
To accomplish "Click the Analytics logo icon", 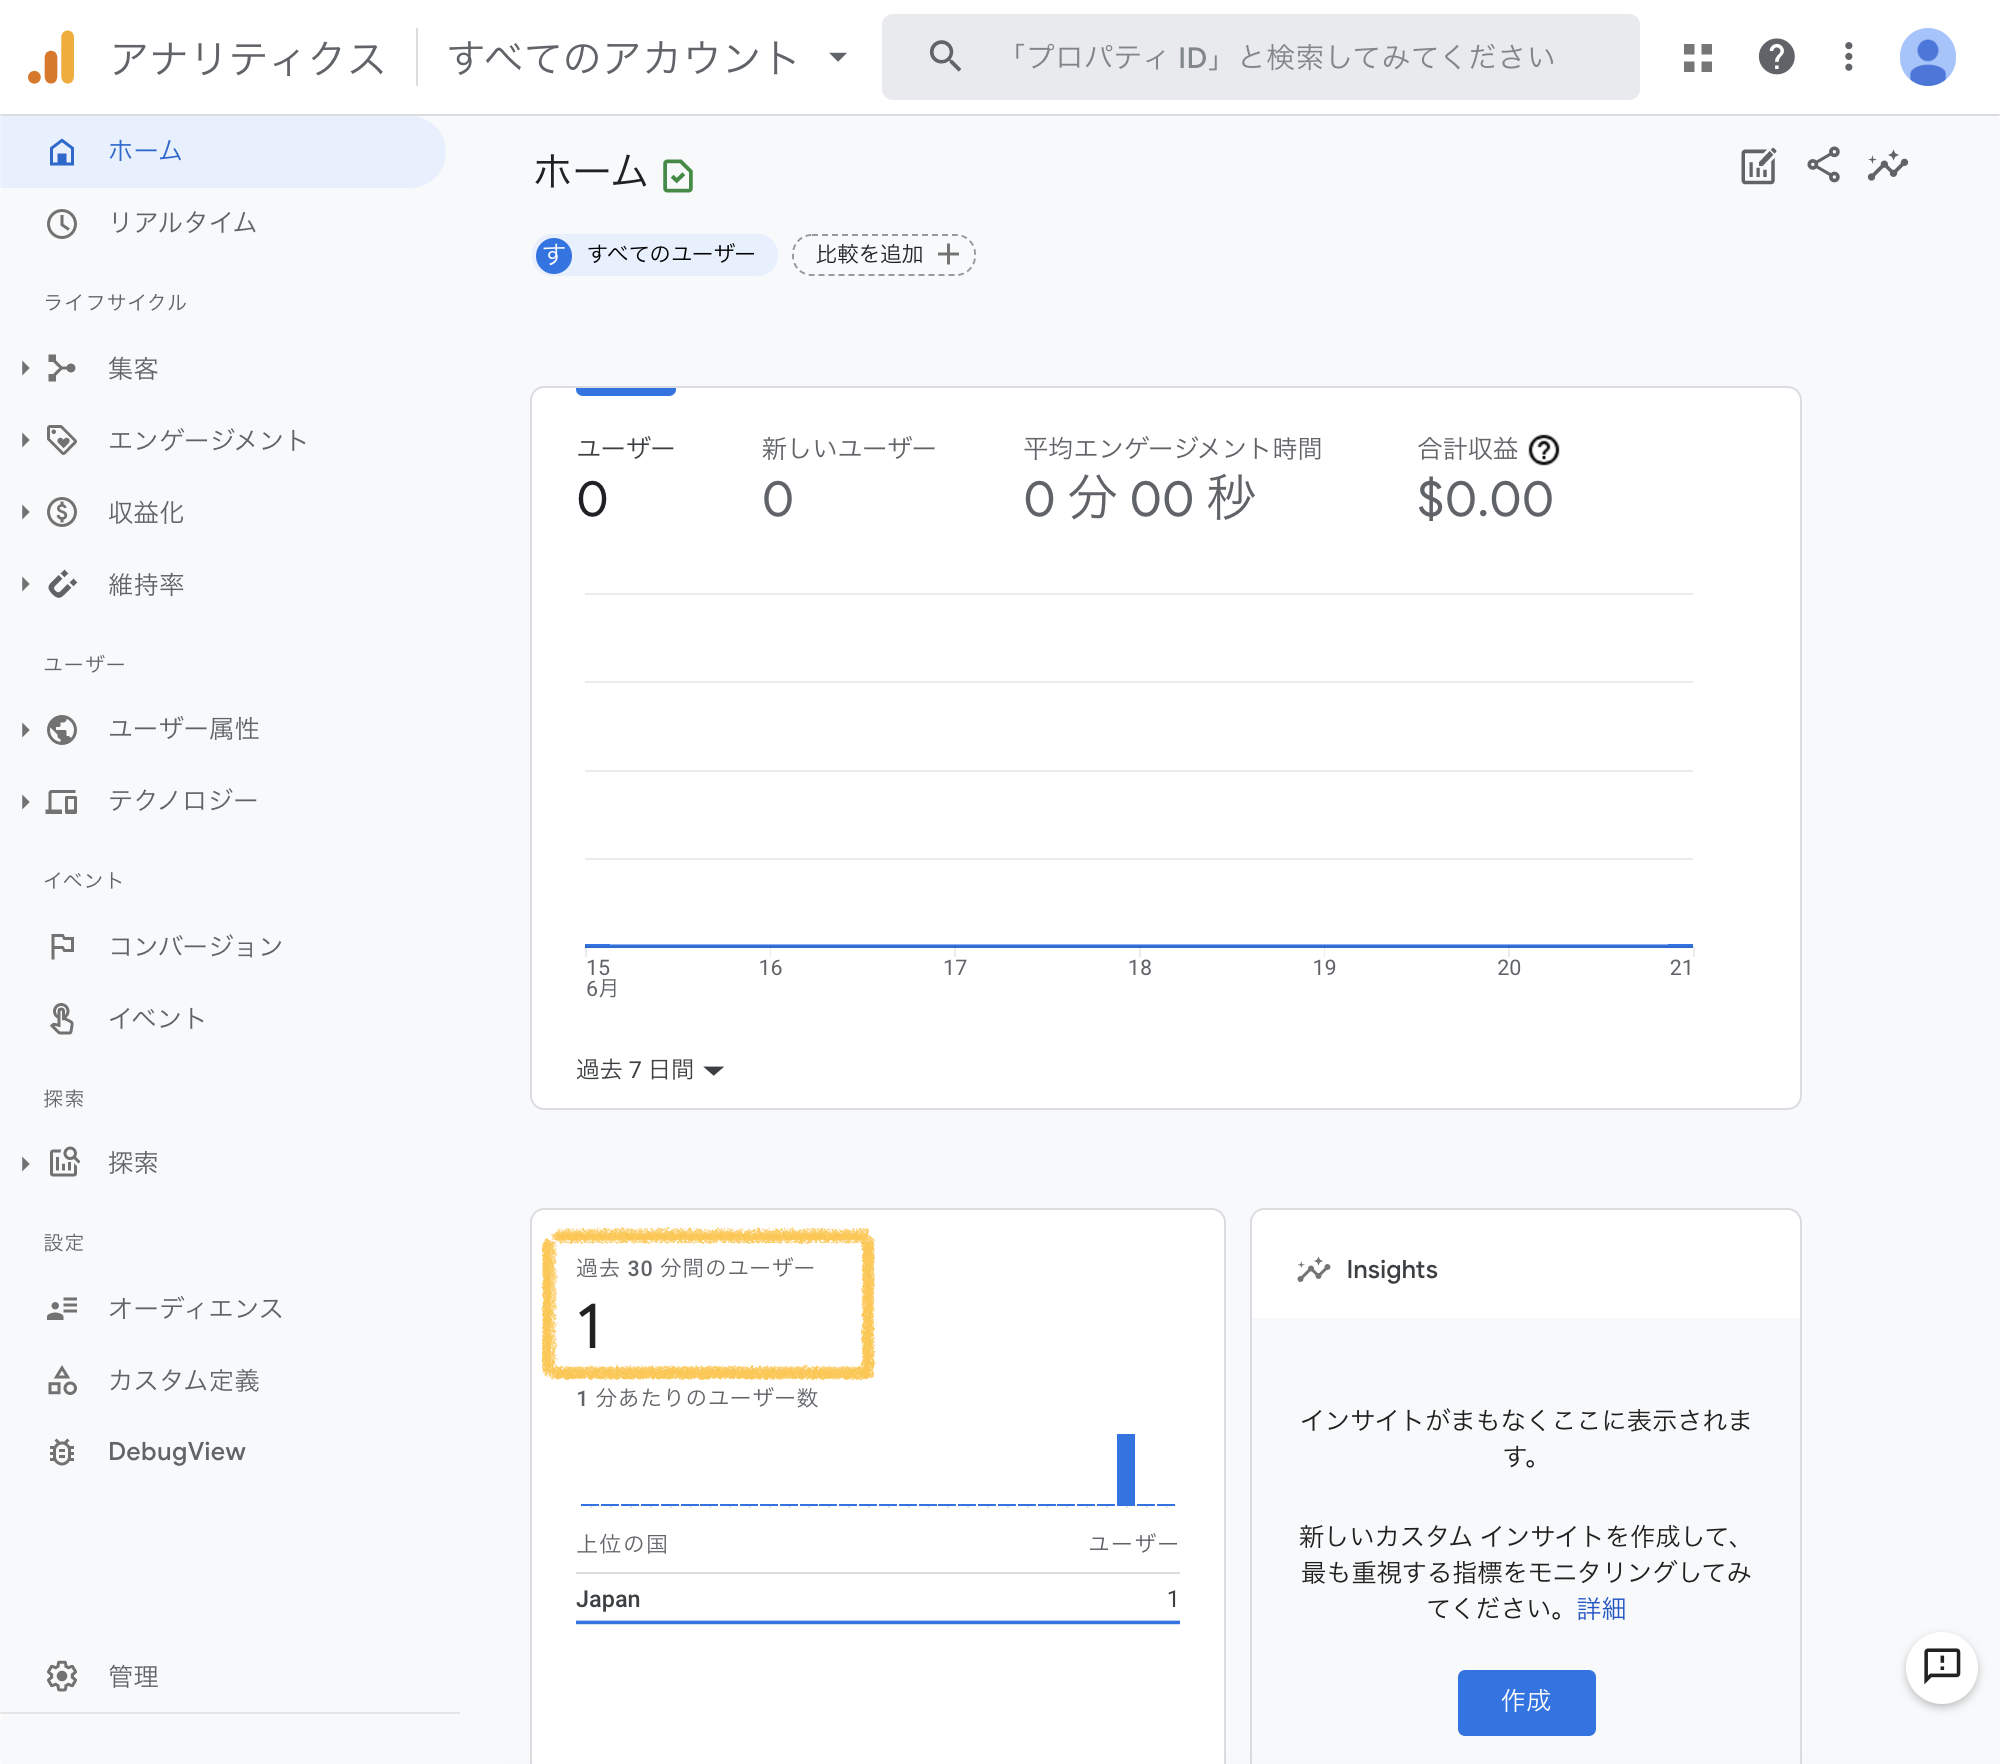I will pyautogui.click(x=52, y=57).
